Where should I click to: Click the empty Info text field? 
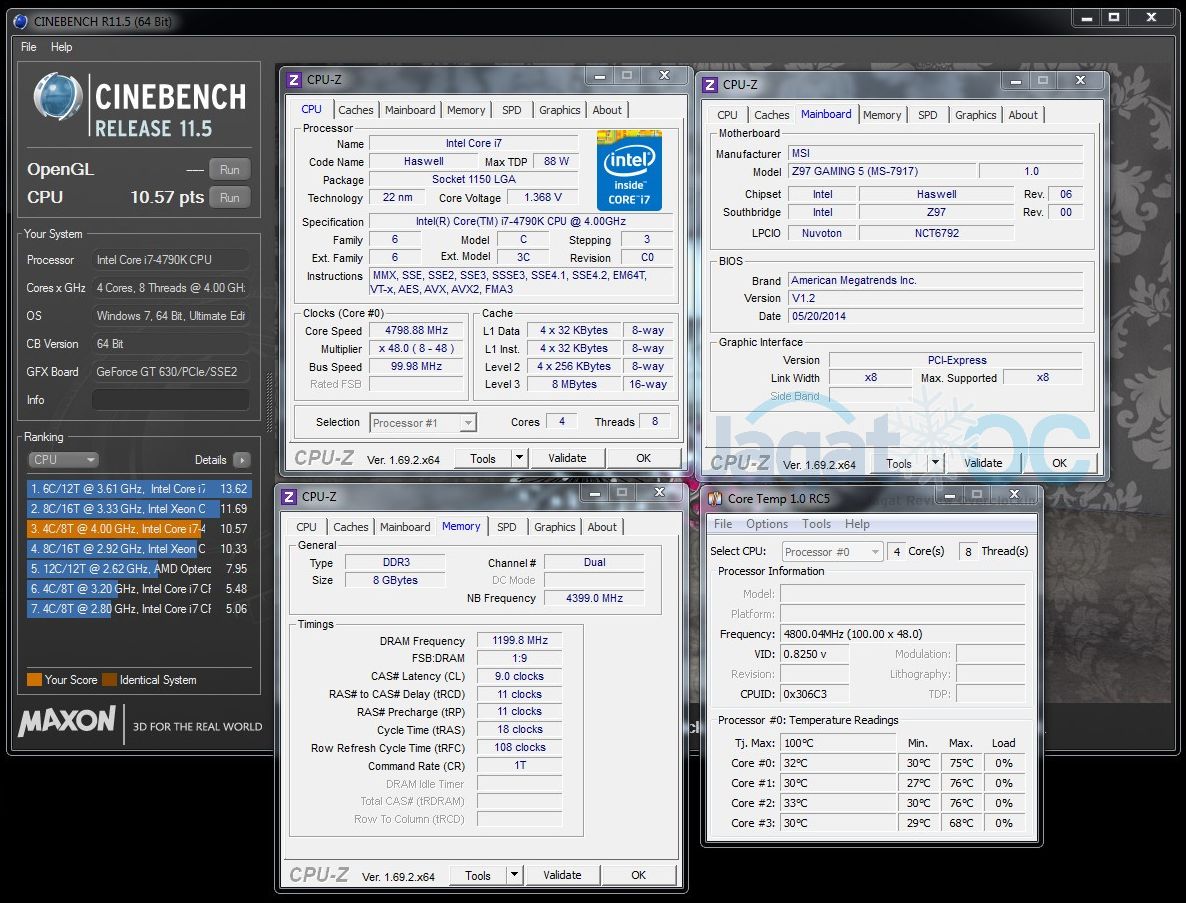click(170, 400)
